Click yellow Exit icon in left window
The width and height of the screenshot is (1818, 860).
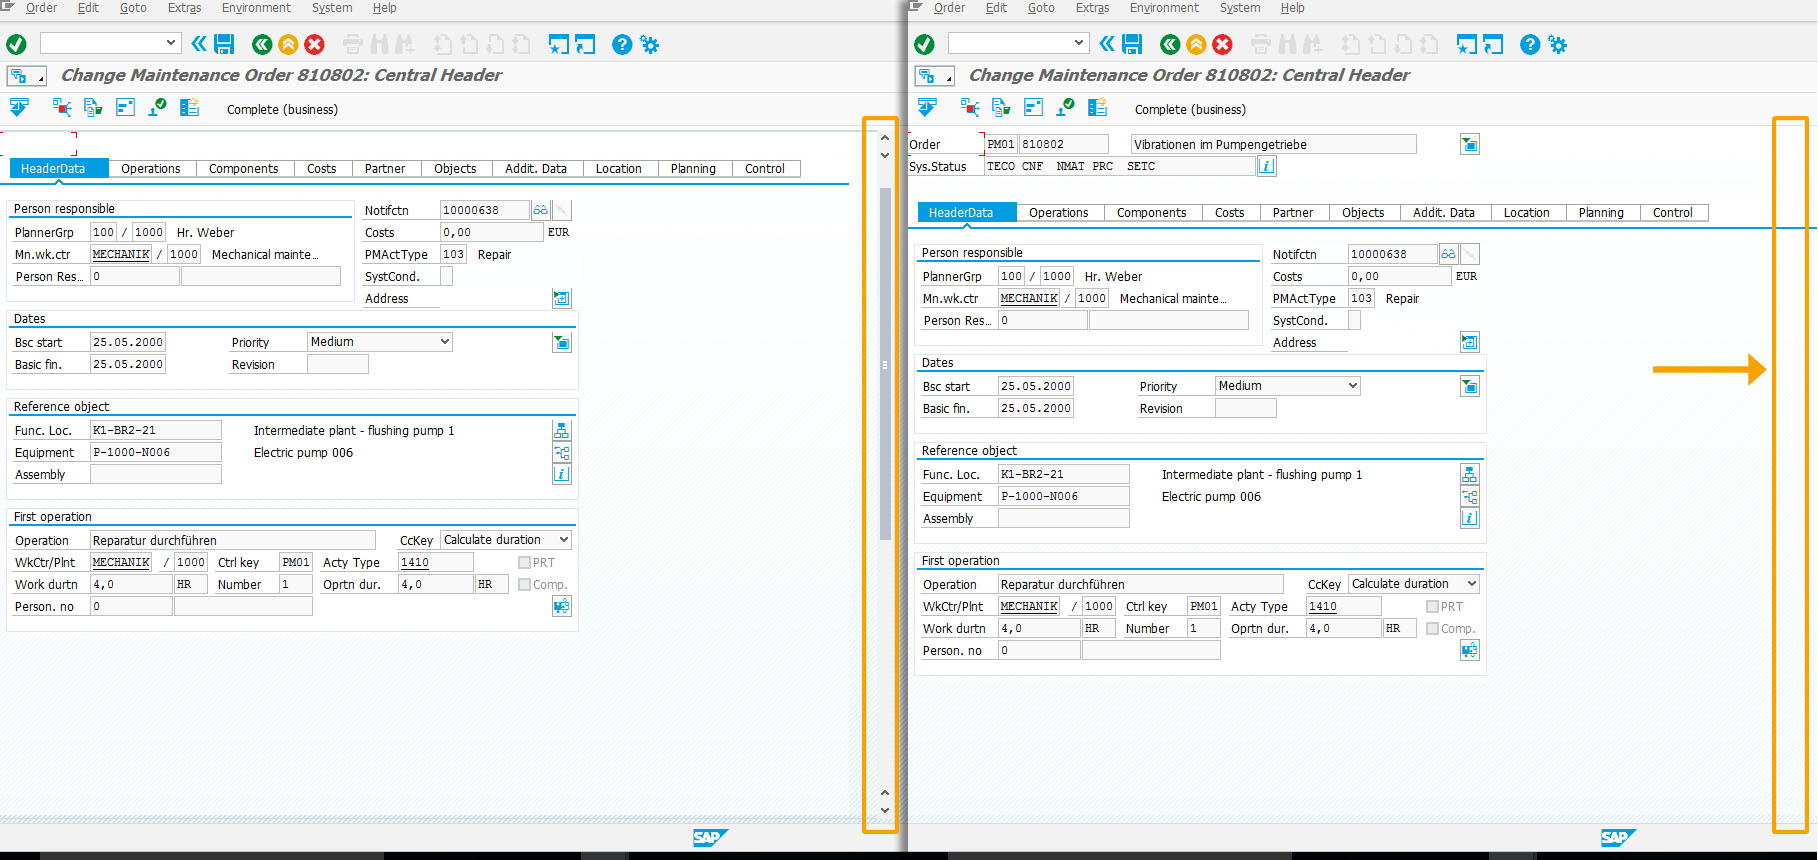tap(288, 44)
